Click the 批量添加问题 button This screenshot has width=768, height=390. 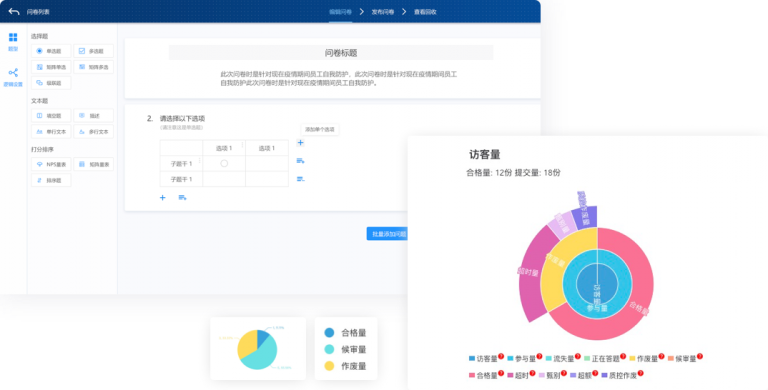click(x=387, y=234)
